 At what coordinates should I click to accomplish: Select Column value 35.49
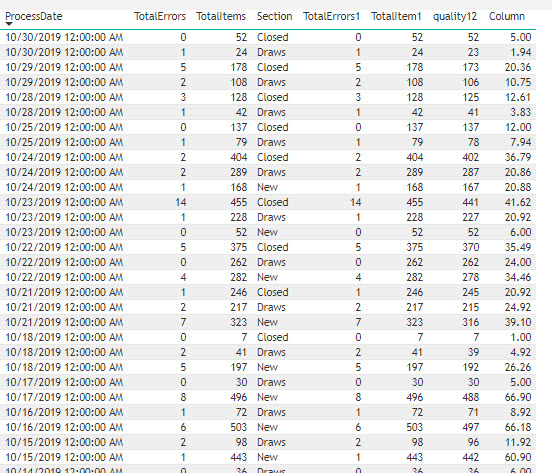[x=518, y=247]
